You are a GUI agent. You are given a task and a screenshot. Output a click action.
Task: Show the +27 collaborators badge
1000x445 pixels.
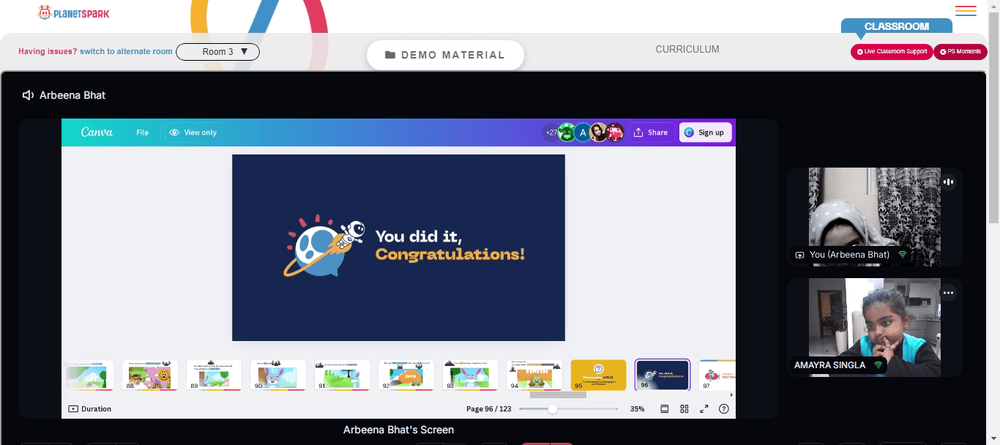[x=550, y=133]
